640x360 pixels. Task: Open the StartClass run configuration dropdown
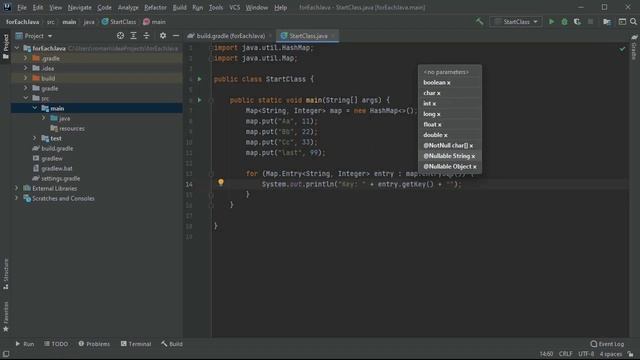(x=516, y=22)
